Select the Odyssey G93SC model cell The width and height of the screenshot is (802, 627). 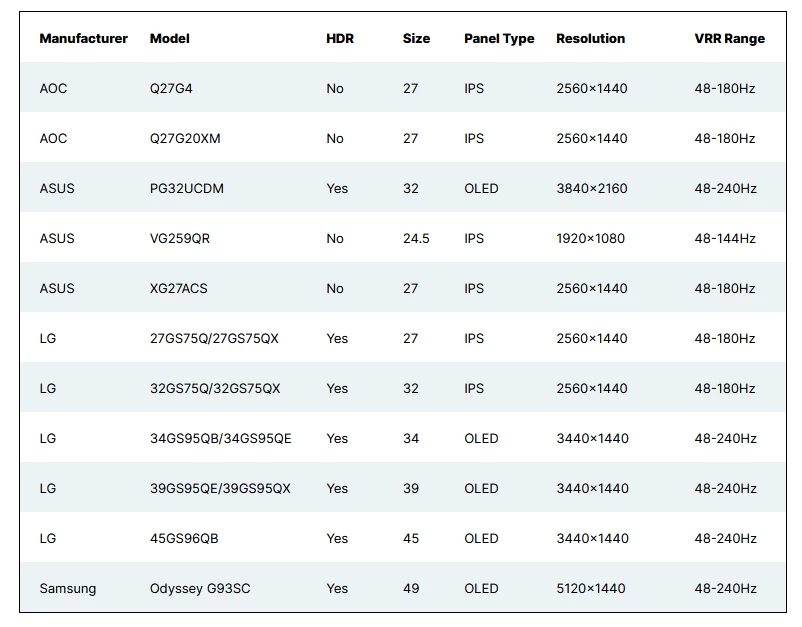[200, 589]
